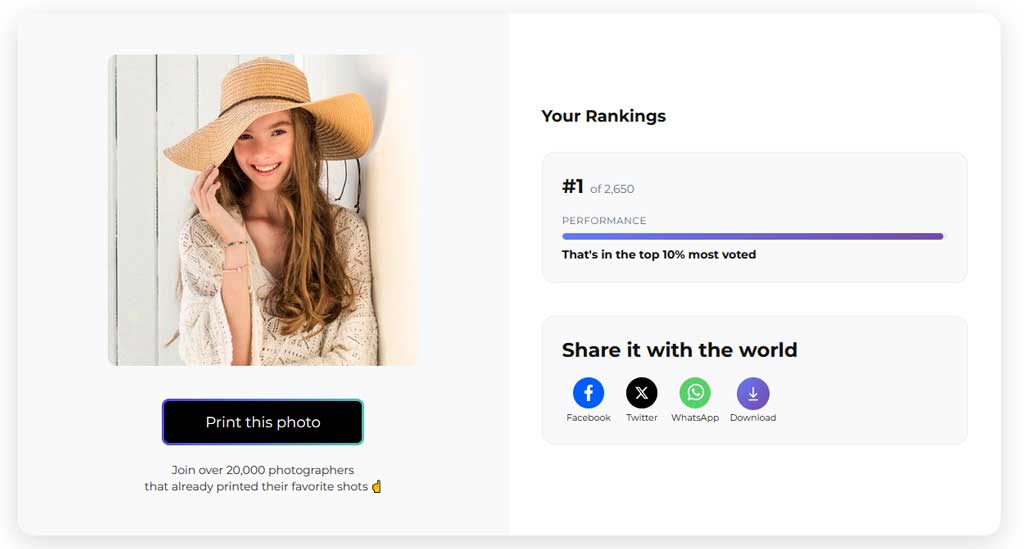Click the "WhatsApp" text label

[x=695, y=418]
